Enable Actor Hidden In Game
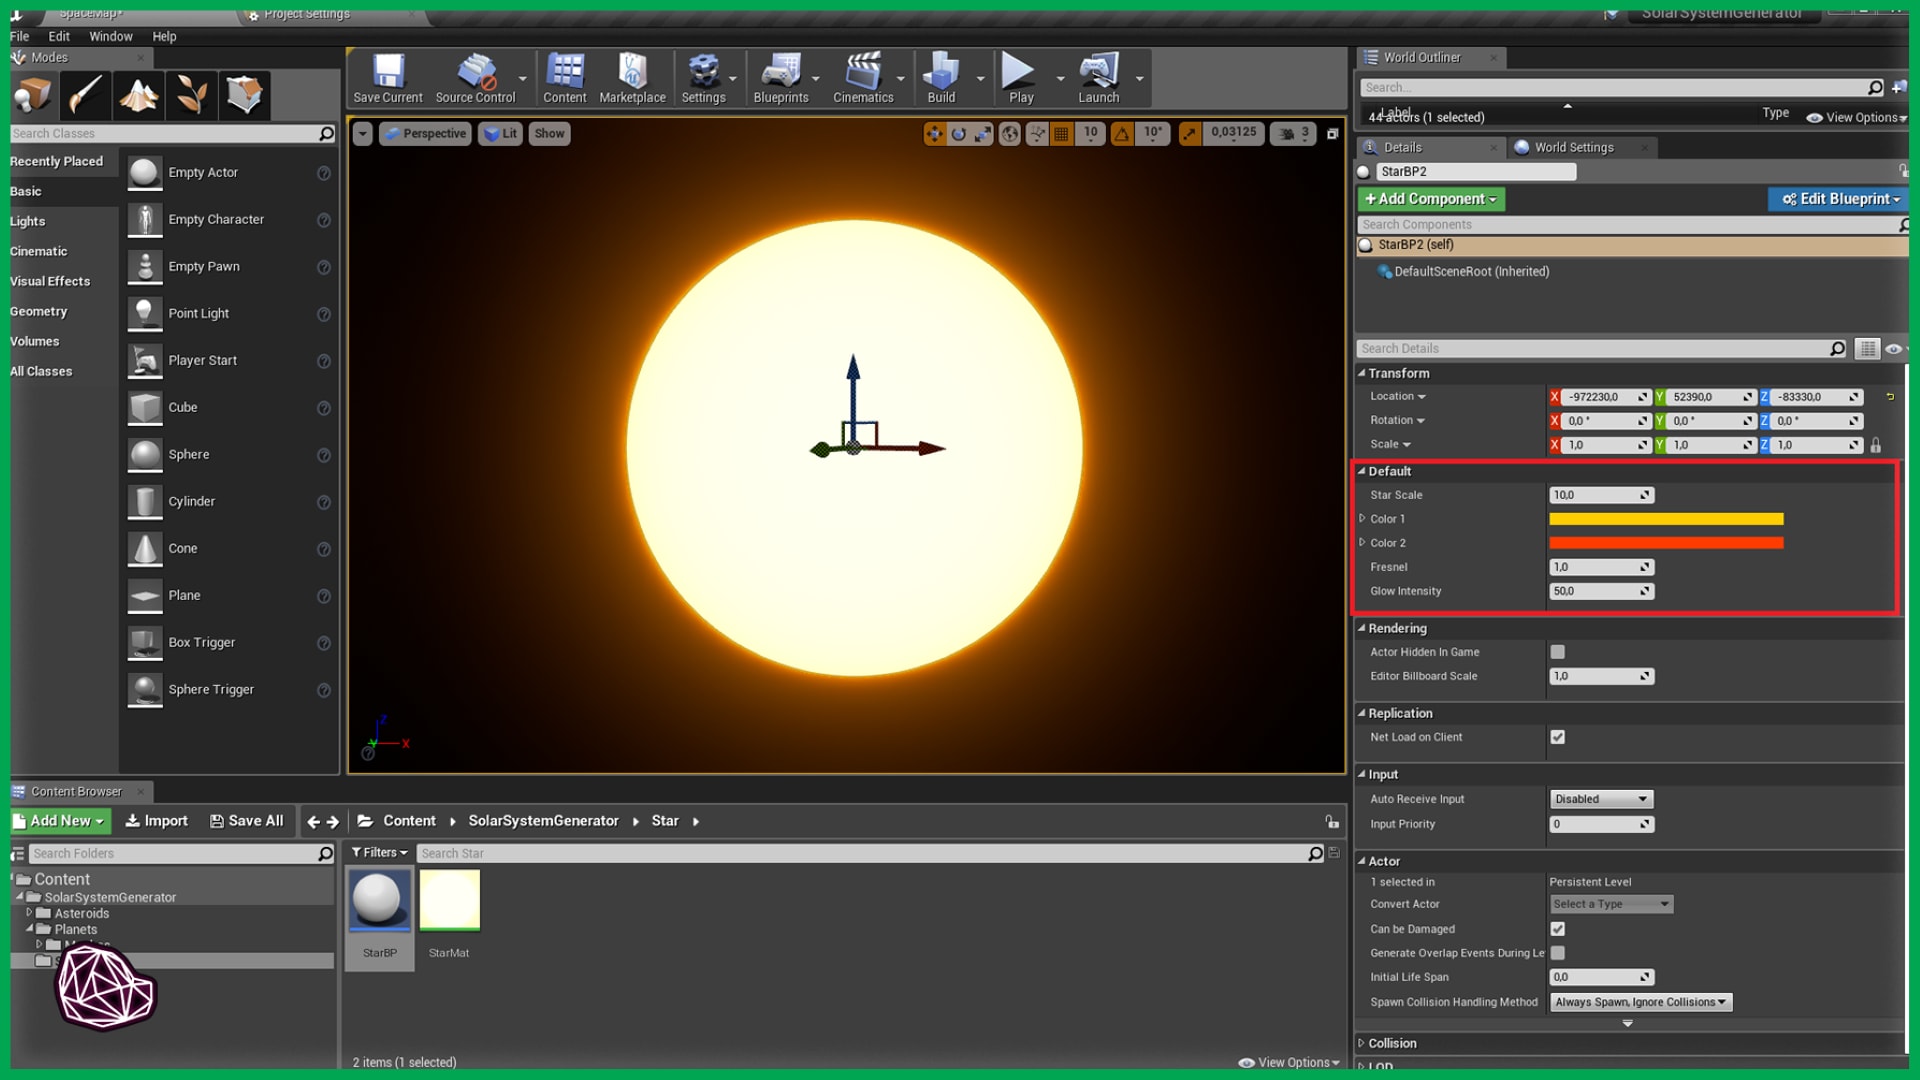The height and width of the screenshot is (1080, 1920). point(1557,651)
